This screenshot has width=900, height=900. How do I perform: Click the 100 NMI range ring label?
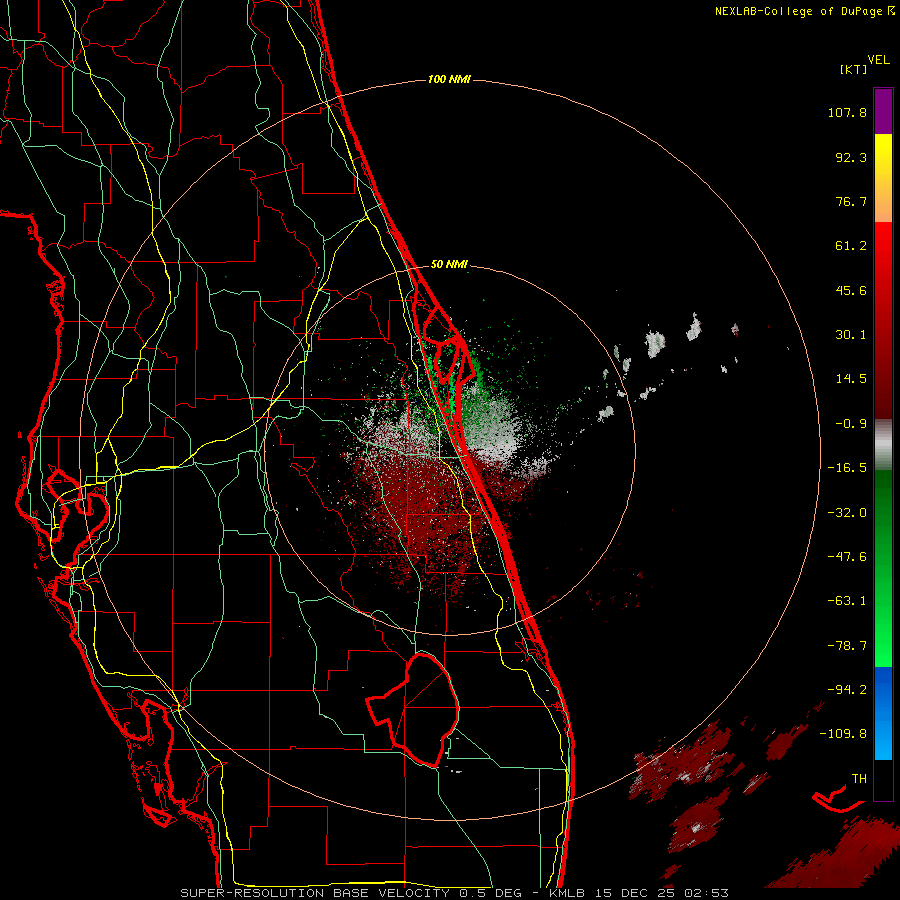[449, 79]
